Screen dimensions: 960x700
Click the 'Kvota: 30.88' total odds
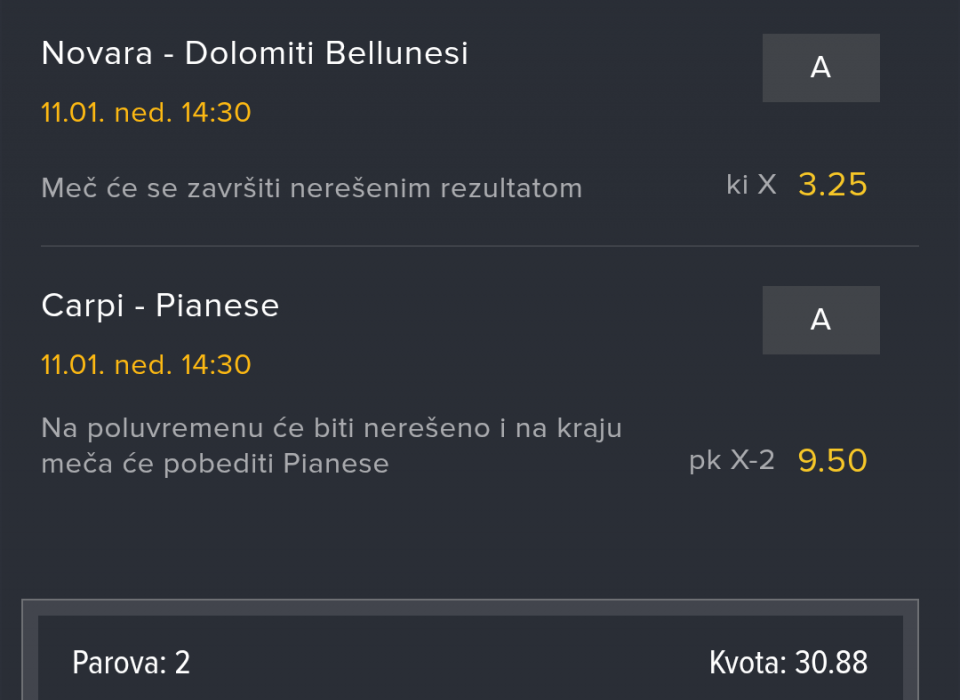(788, 662)
